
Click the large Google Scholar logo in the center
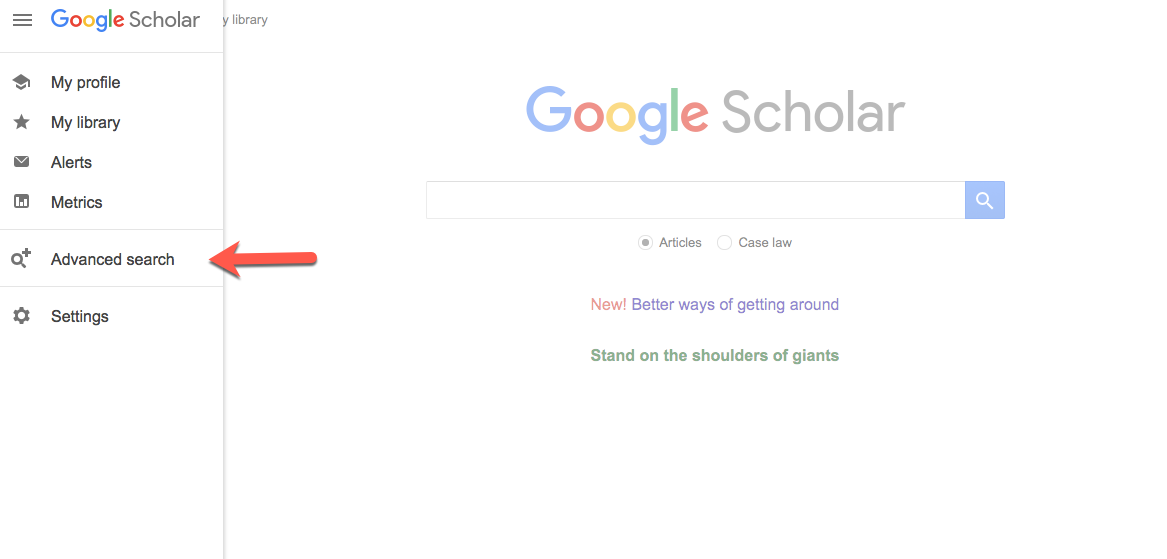(x=715, y=115)
